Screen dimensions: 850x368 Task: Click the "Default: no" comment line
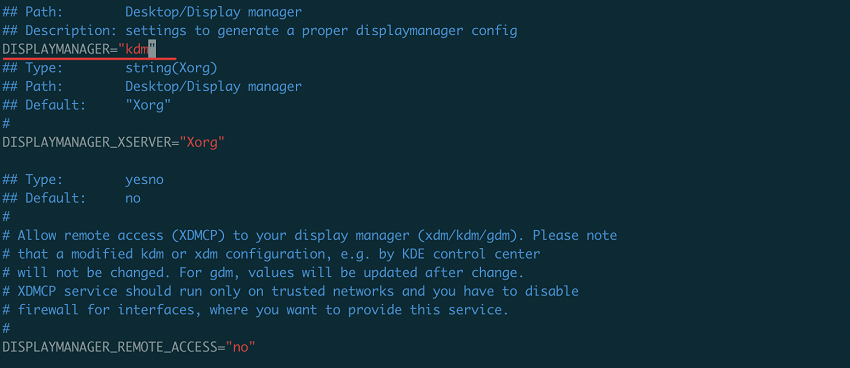click(72, 198)
